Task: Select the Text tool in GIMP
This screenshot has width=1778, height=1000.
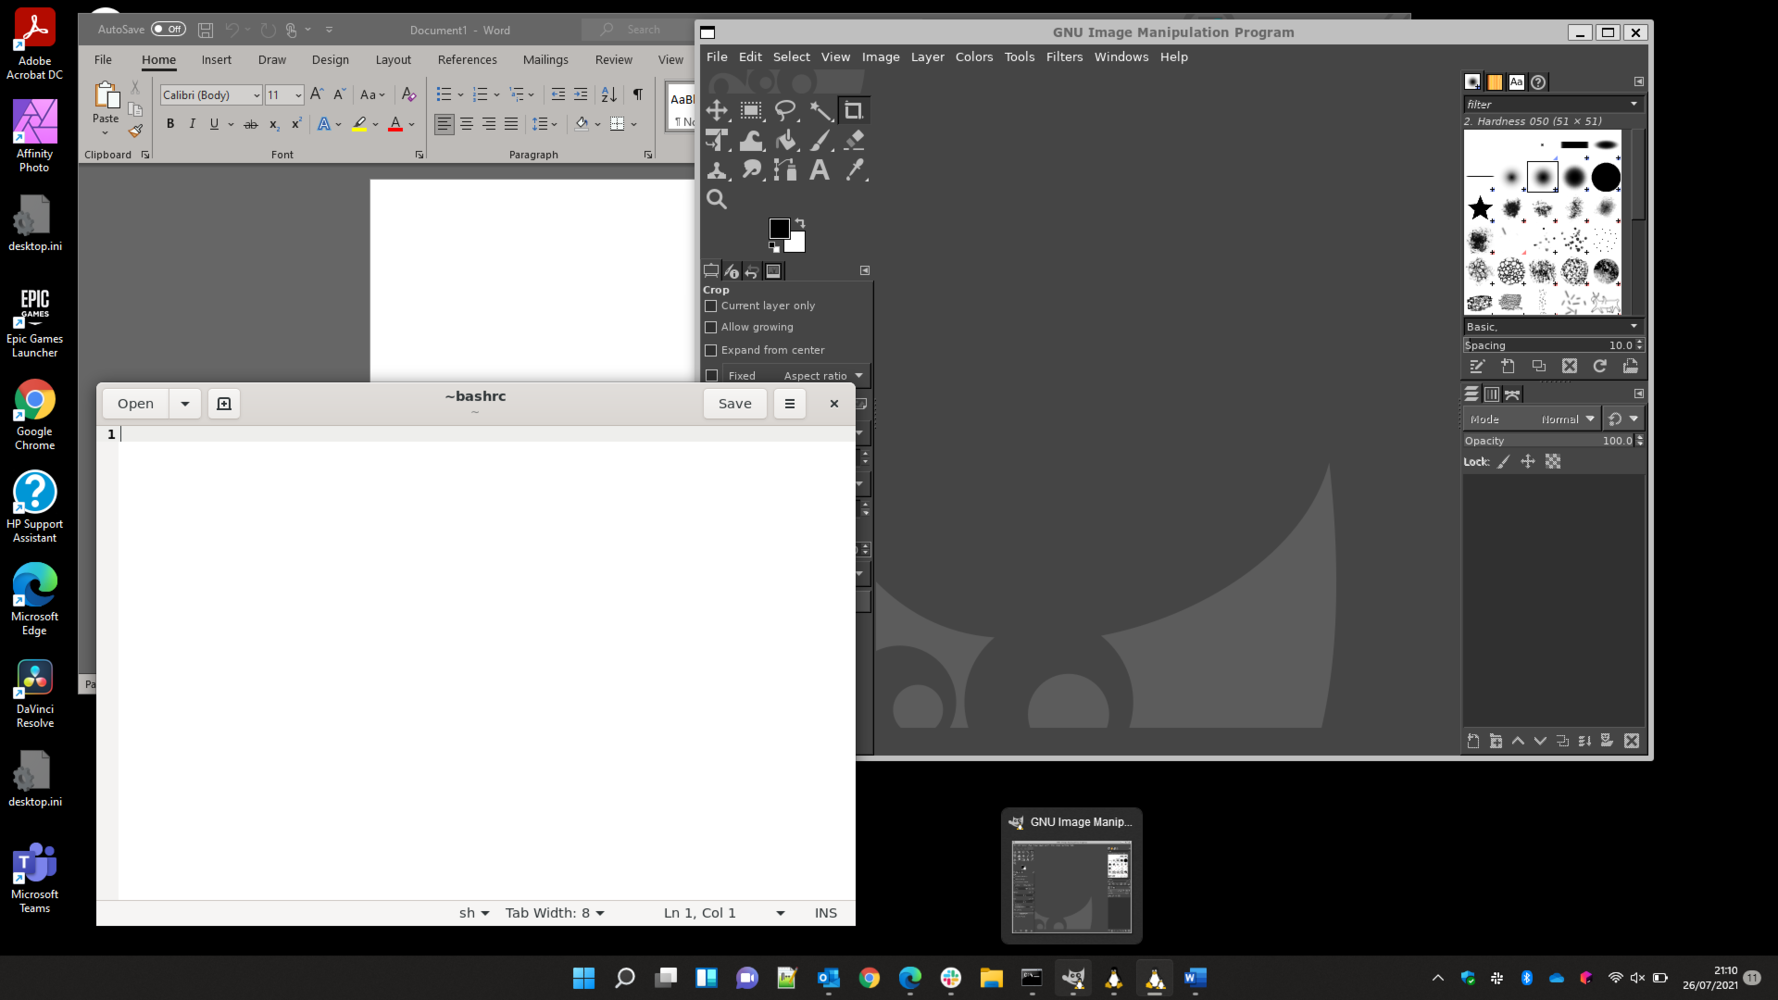Action: [820, 170]
